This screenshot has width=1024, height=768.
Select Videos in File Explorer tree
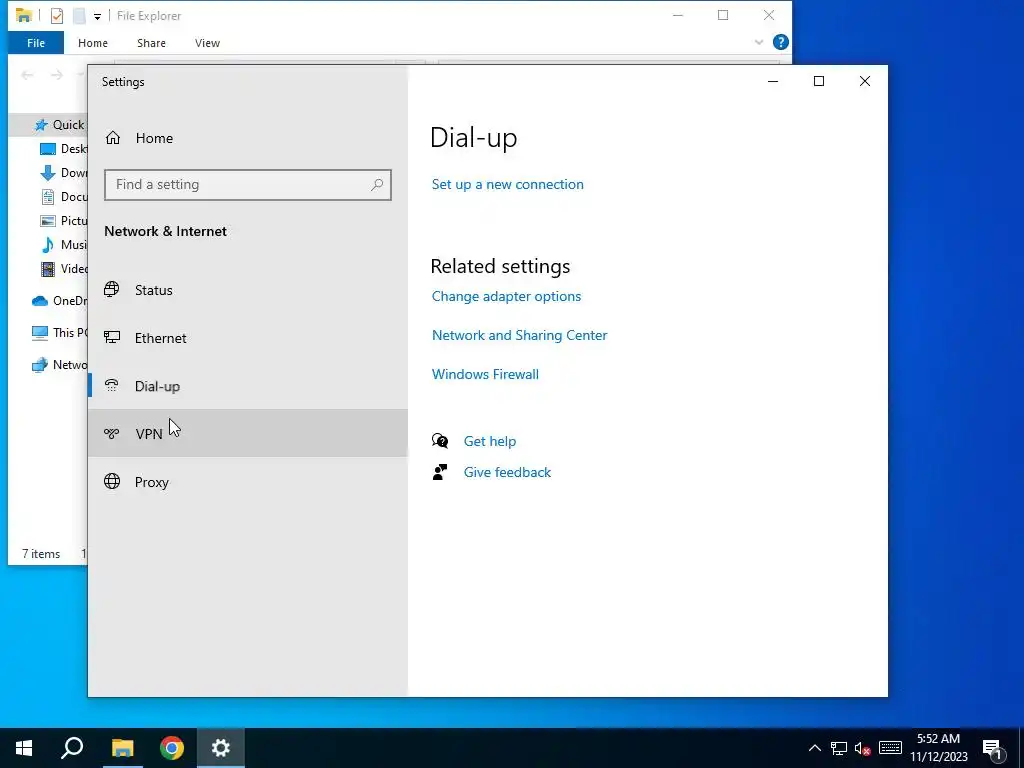[x=63, y=268]
